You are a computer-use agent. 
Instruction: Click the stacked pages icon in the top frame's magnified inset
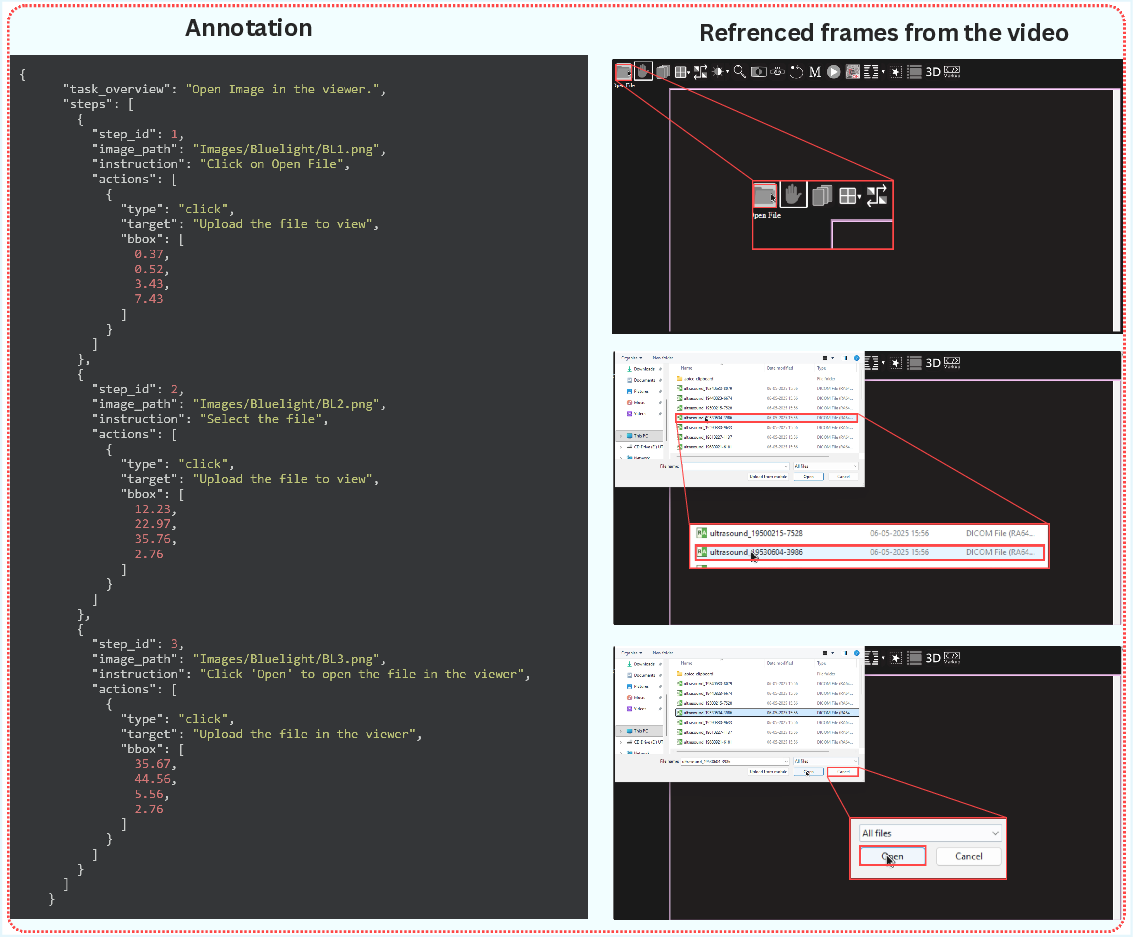pos(822,196)
